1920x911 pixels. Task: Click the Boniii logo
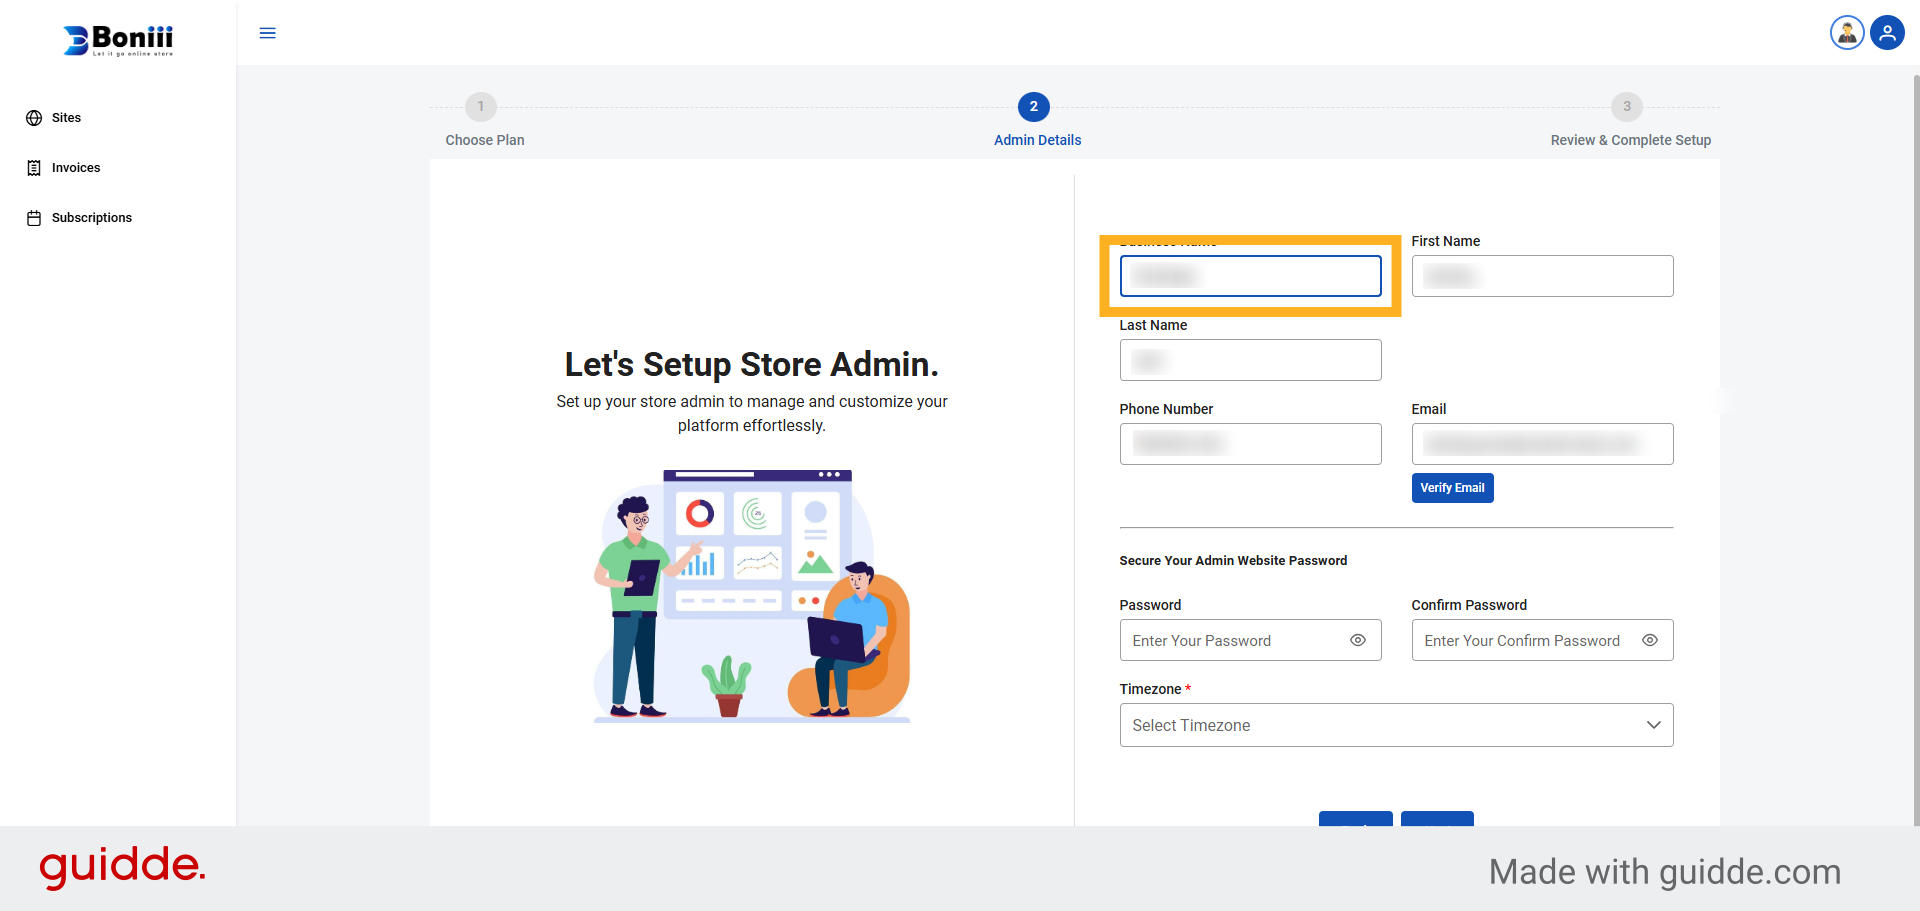click(118, 40)
